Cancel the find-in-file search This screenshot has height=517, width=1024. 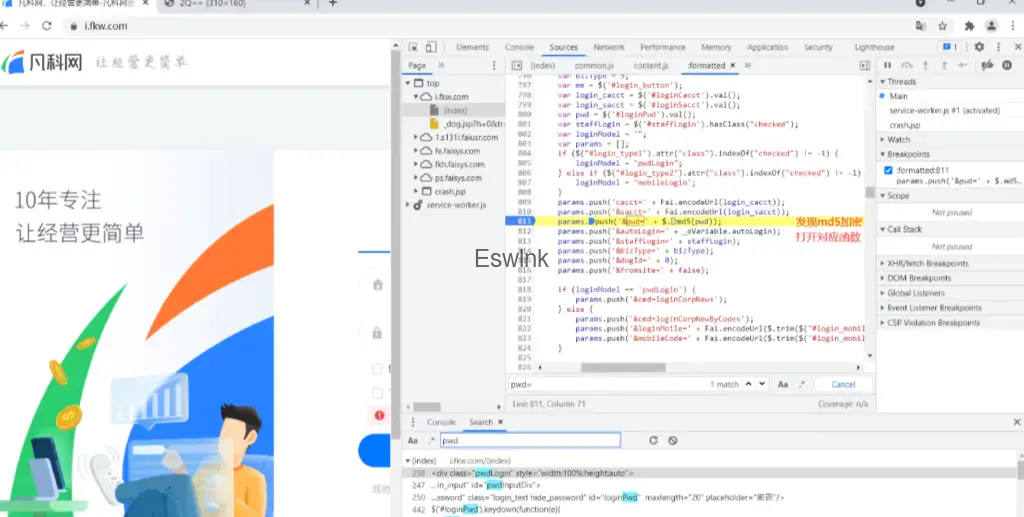click(x=843, y=384)
